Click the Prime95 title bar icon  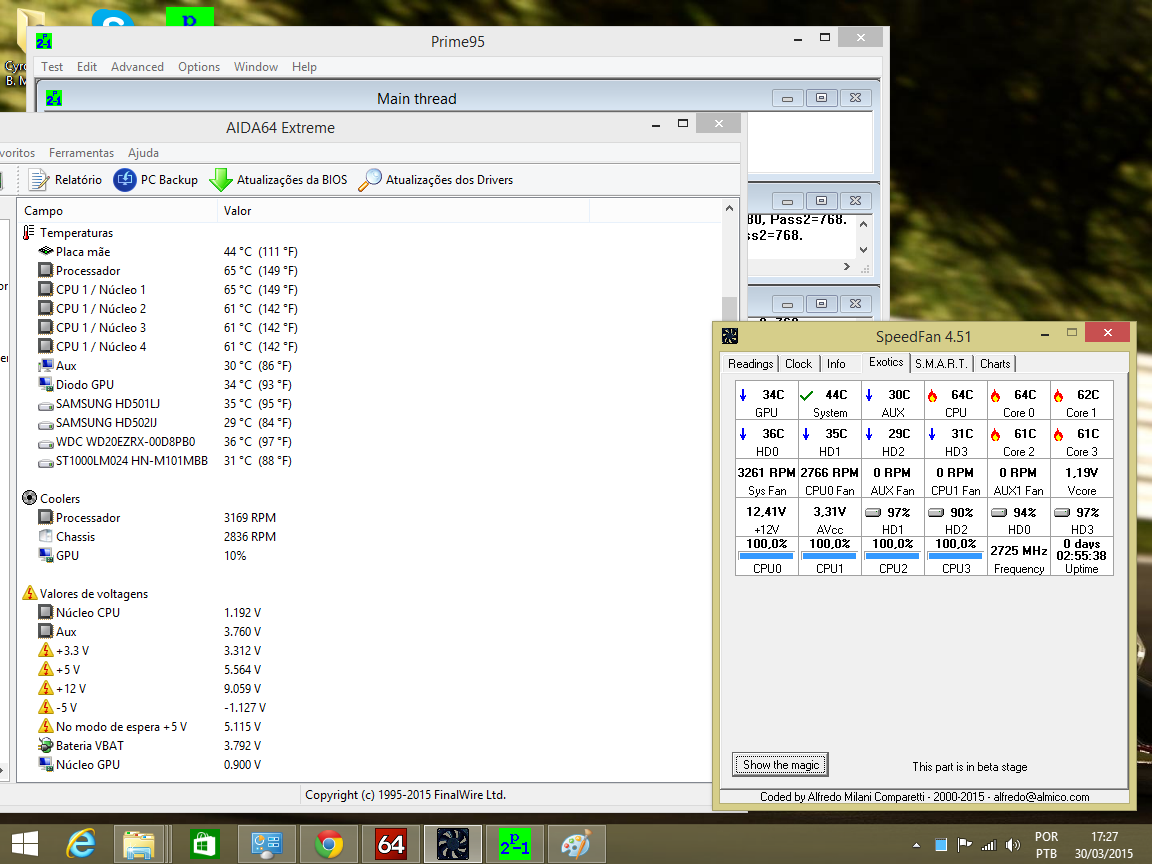(43, 41)
